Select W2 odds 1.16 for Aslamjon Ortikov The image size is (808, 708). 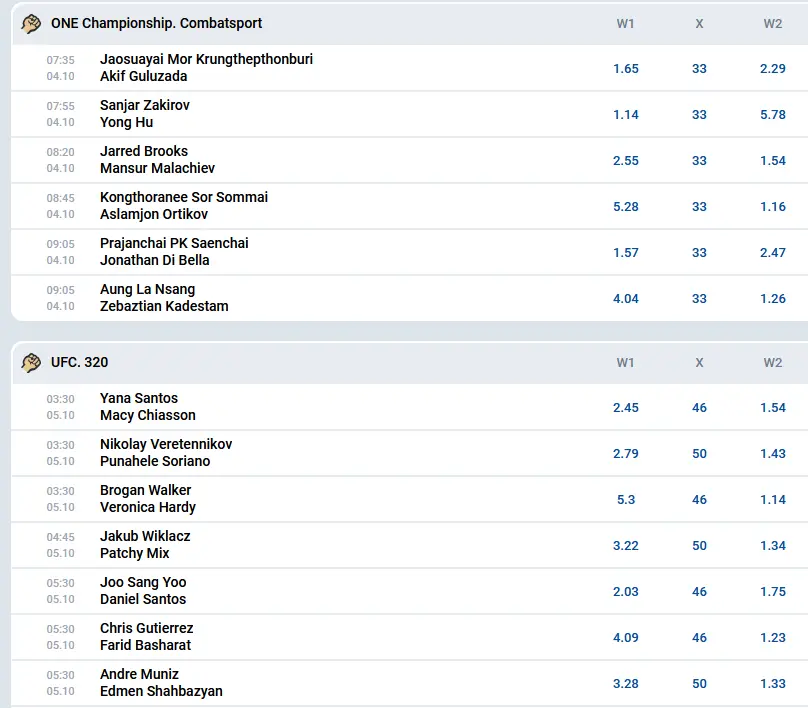point(772,207)
